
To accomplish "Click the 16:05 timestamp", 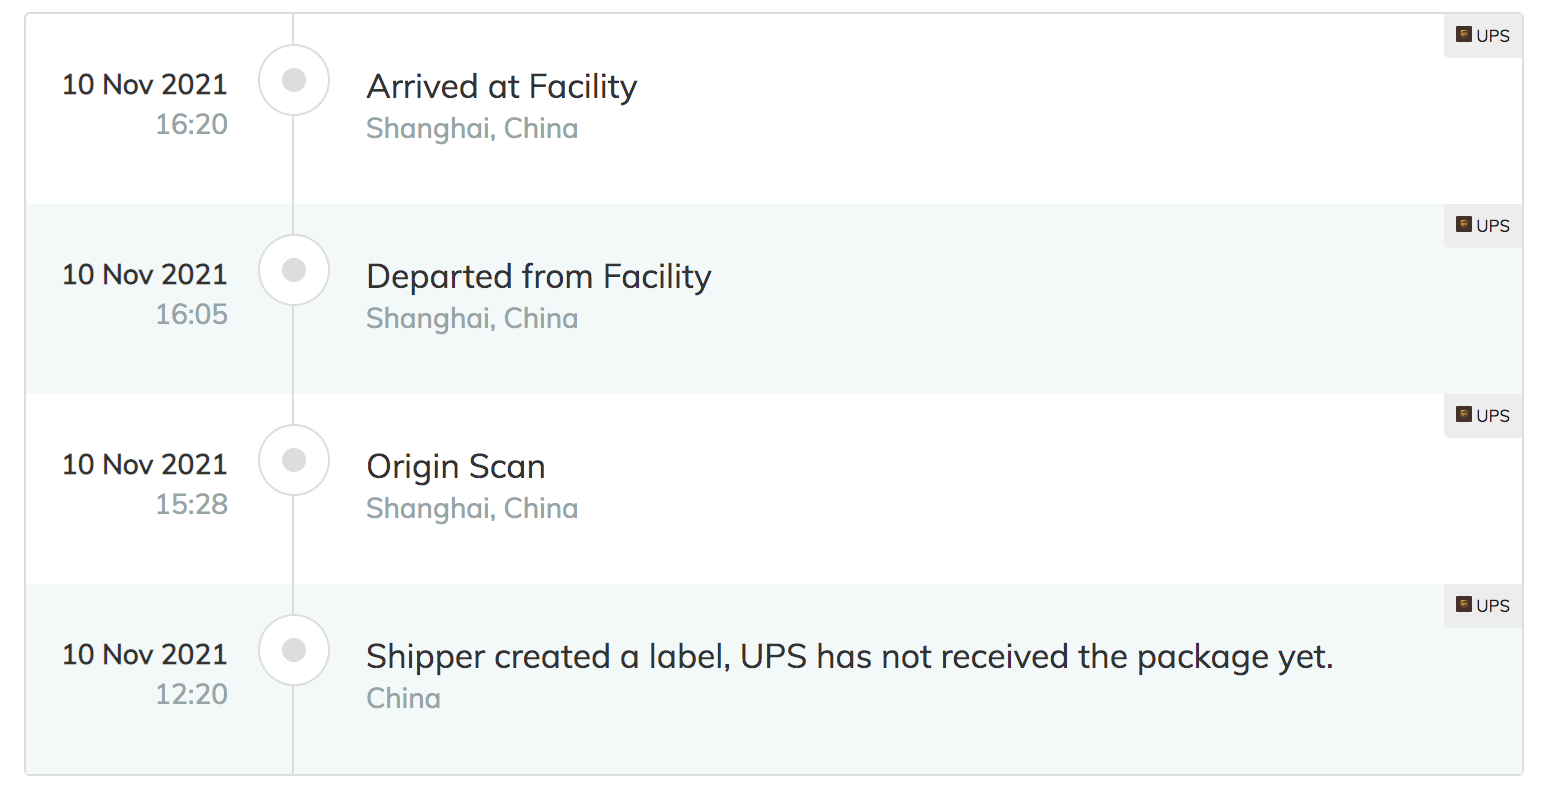I will [x=192, y=315].
